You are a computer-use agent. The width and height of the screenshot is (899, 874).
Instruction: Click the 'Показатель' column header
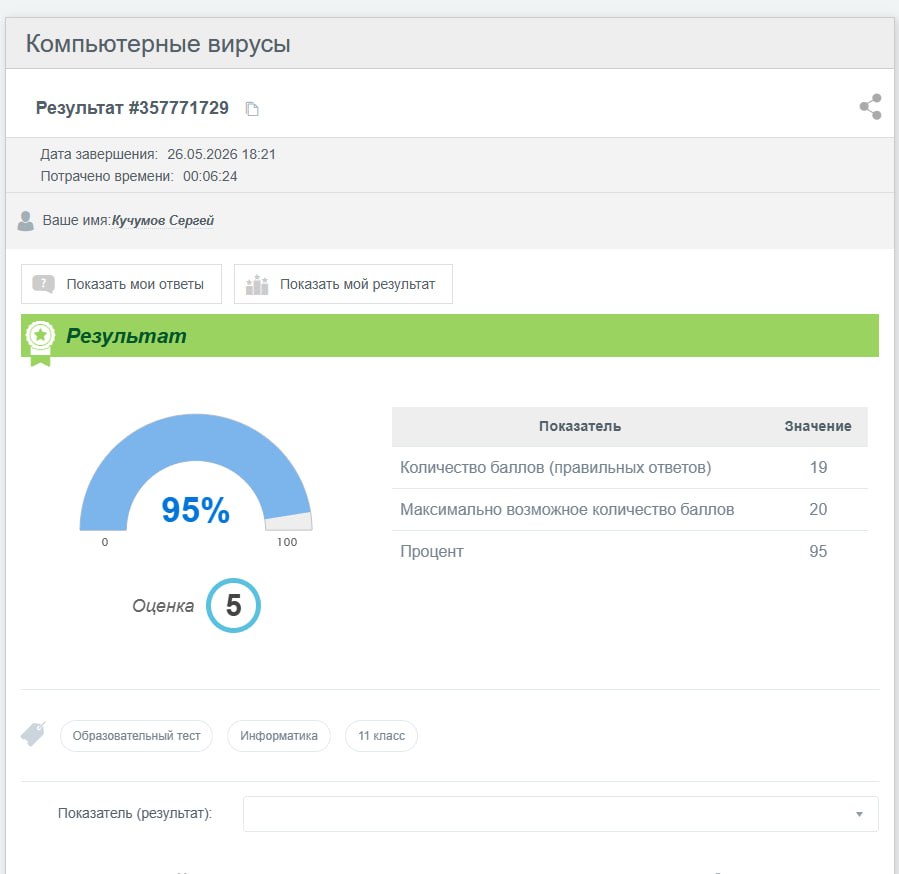point(580,426)
